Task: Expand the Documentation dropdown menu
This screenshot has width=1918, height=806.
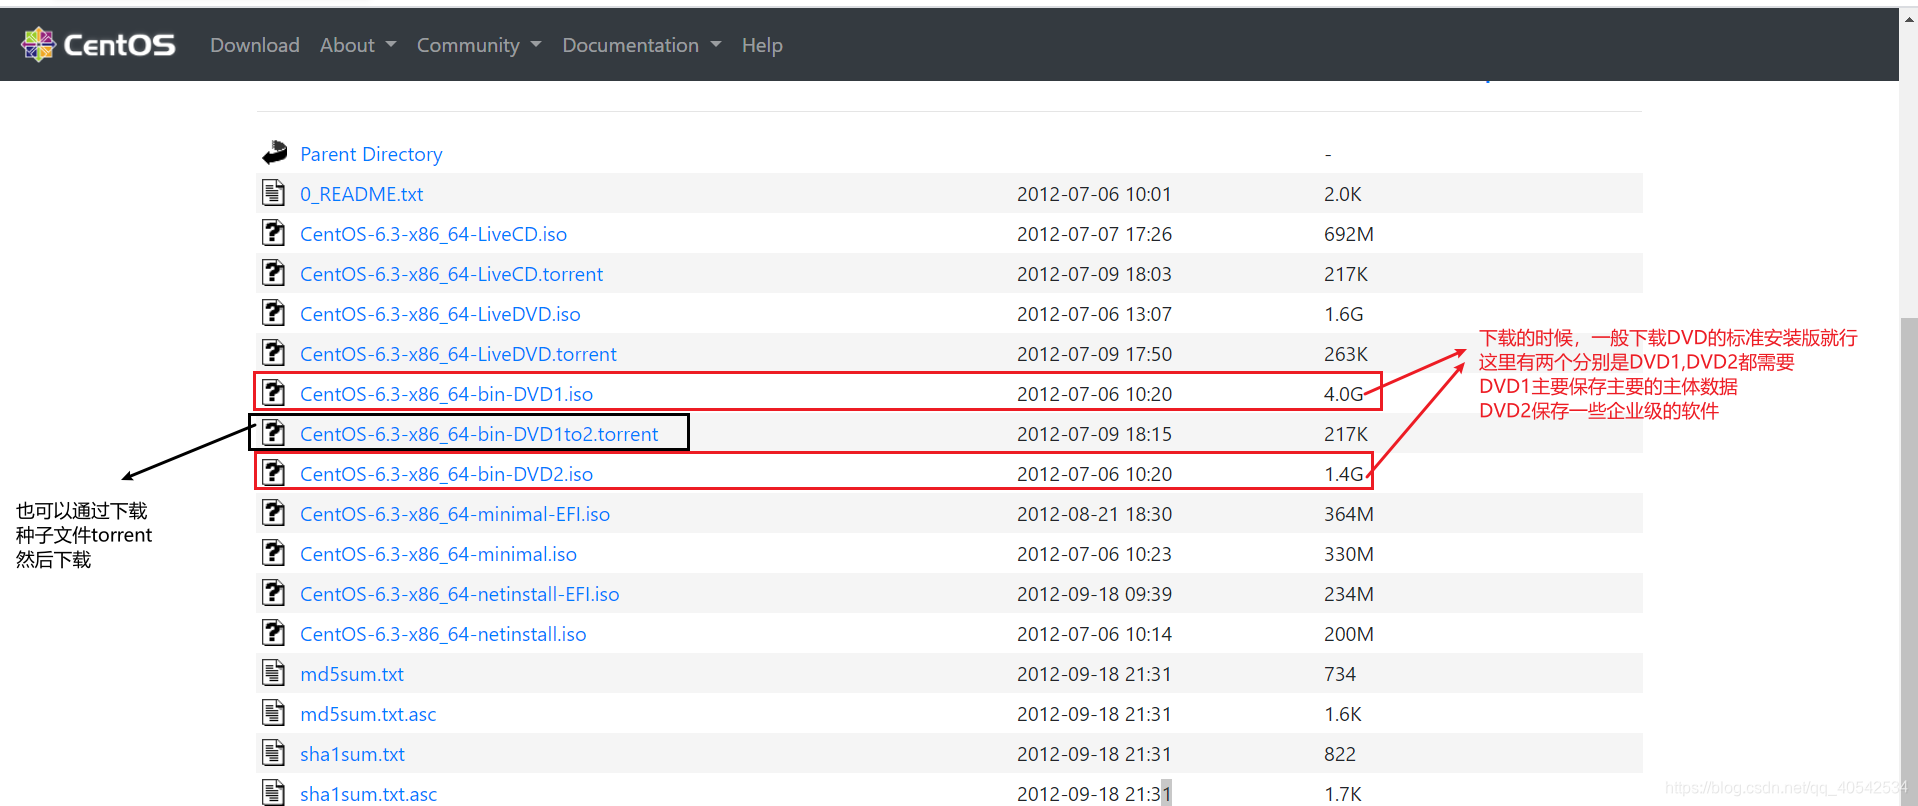Action: (642, 45)
